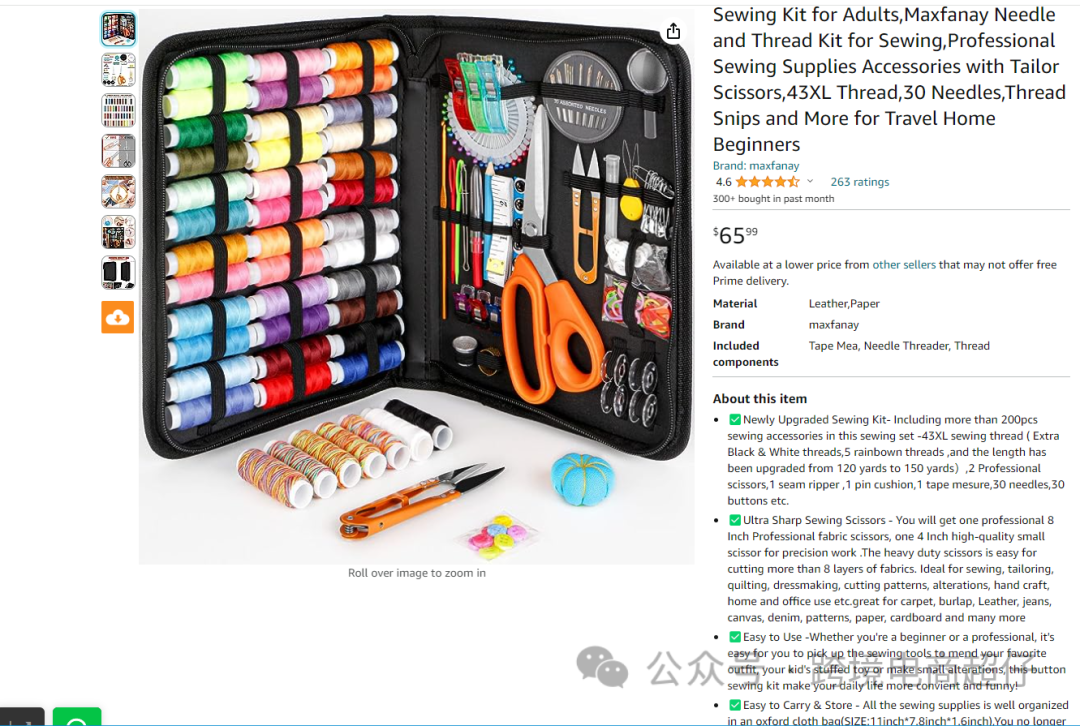Select the third thumbnail with thread color chart
Image resolution: width=1080 pixels, height=726 pixels.
click(x=118, y=110)
